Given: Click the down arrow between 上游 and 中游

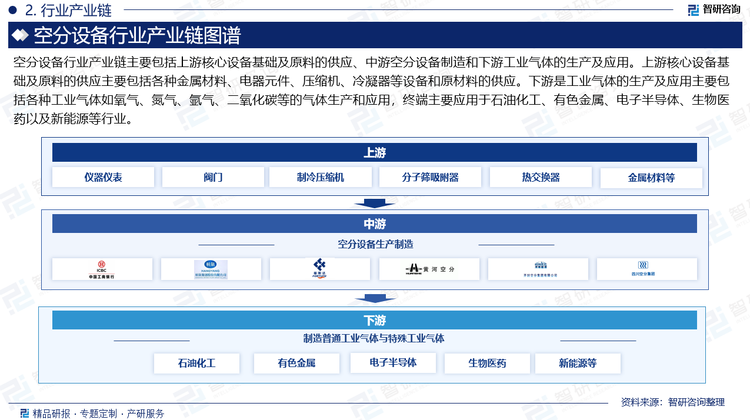Looking at the screenshot, I should pos(375,204).
